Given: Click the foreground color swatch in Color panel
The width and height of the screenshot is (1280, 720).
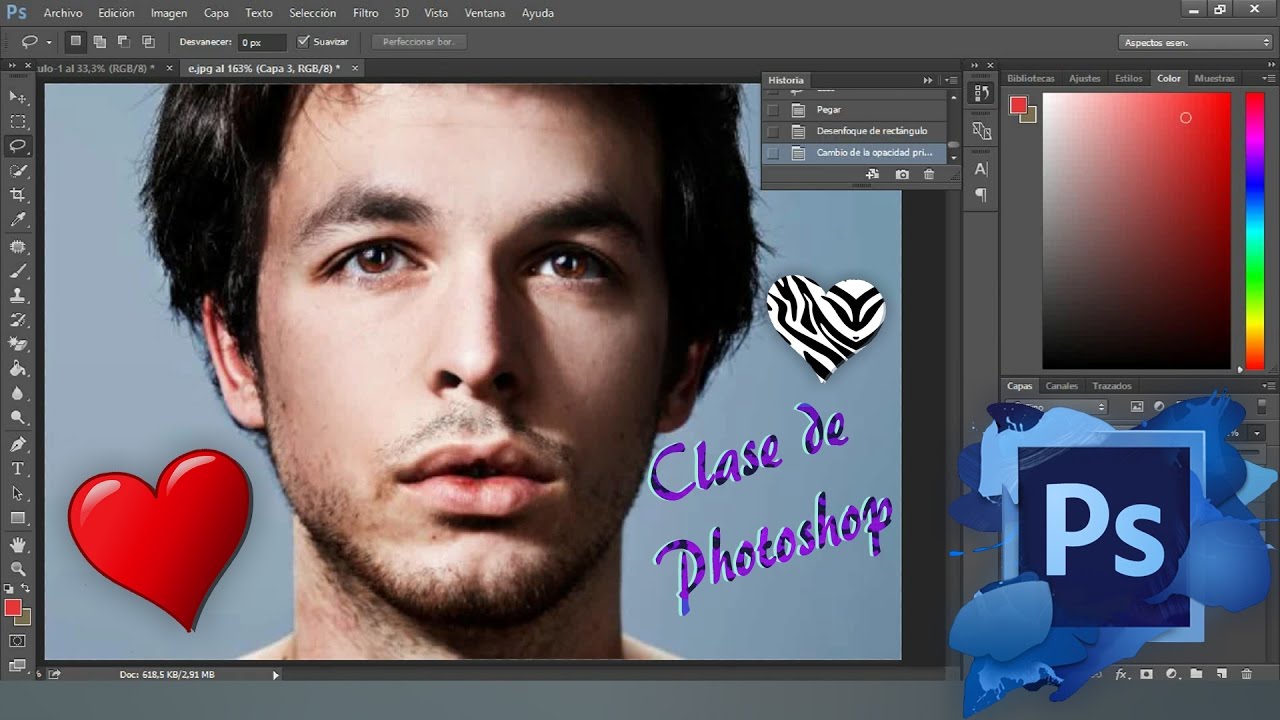Looking at the screenshot, I should [1018, 105].
